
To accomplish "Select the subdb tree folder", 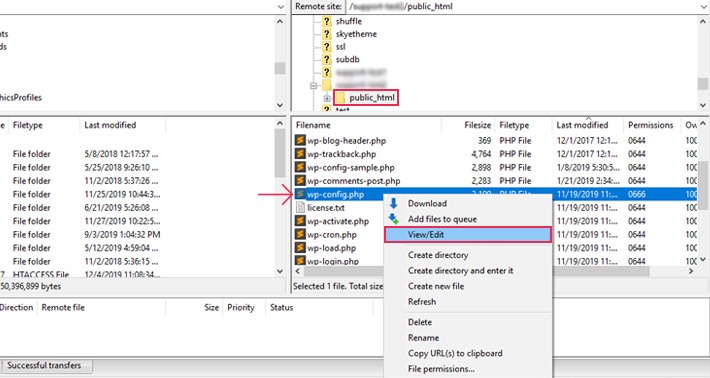I will click(347, 59).
